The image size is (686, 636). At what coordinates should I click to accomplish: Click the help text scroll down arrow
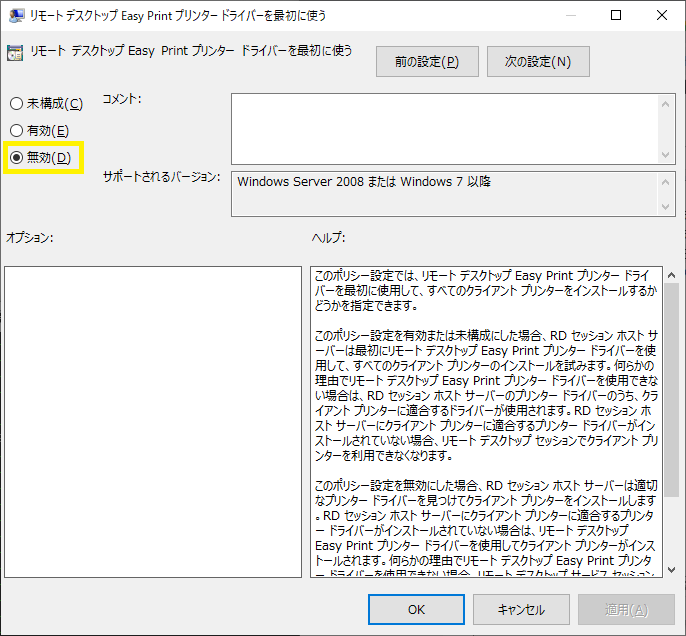(x=672, y=570)
